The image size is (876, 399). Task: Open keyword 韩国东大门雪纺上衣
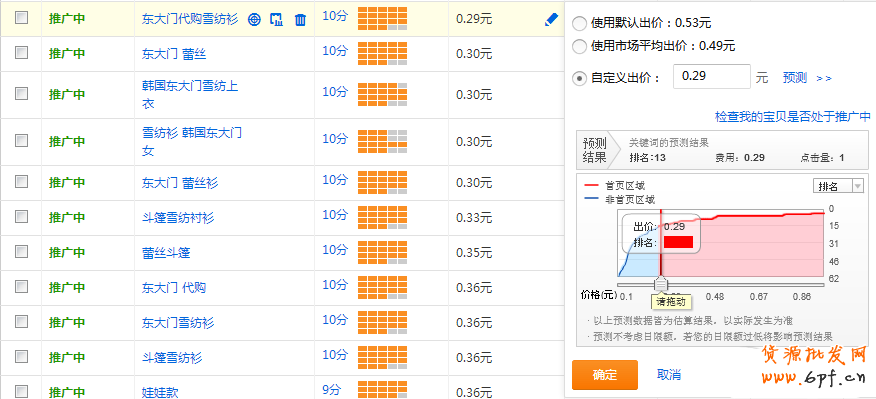190,95
